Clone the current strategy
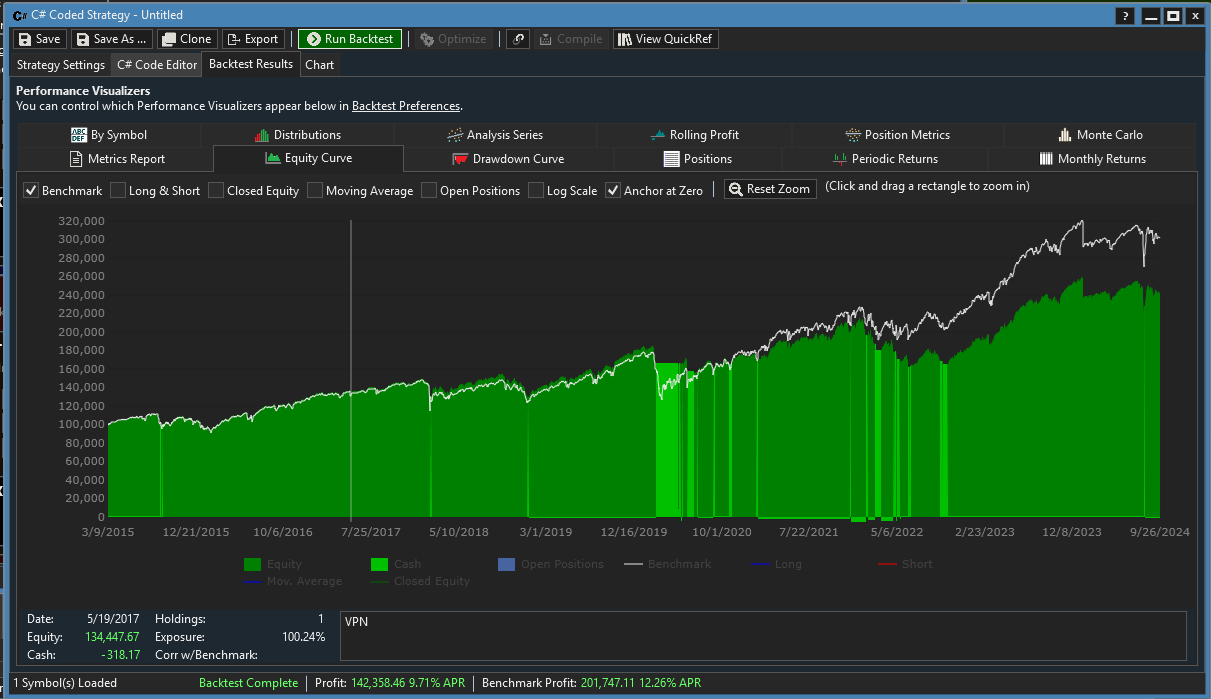The width and height of the screenshot is (1211, 699). (186, 39)
